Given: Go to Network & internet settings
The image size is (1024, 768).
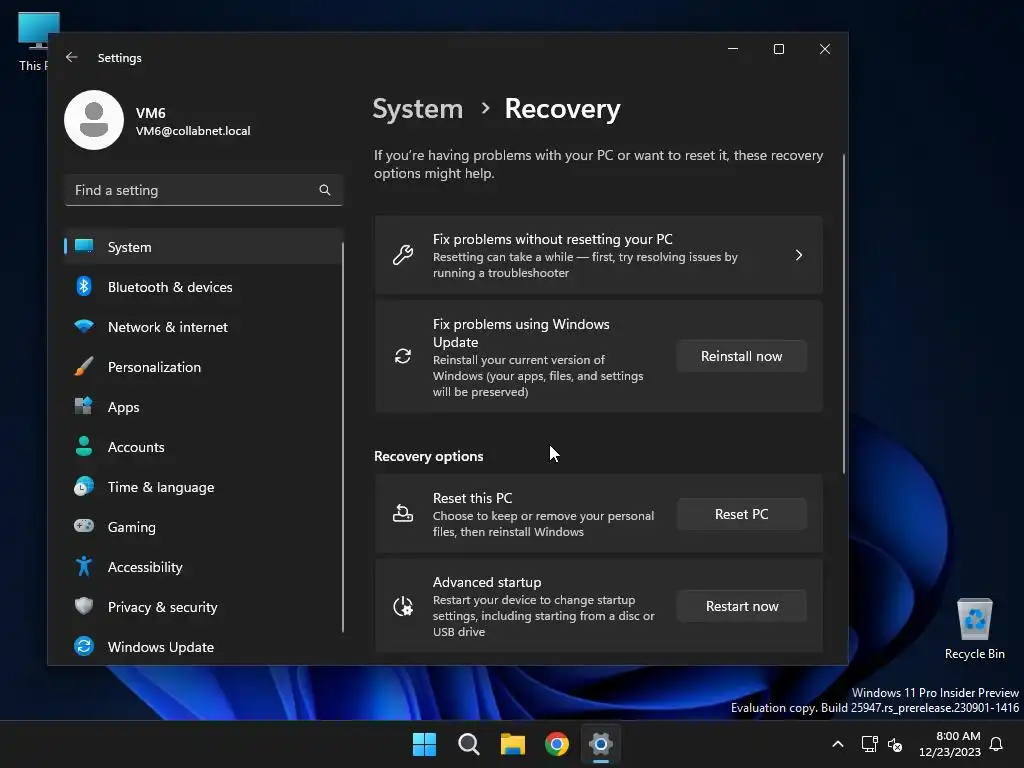Looking at the screenshot, I should pos(203,327).
